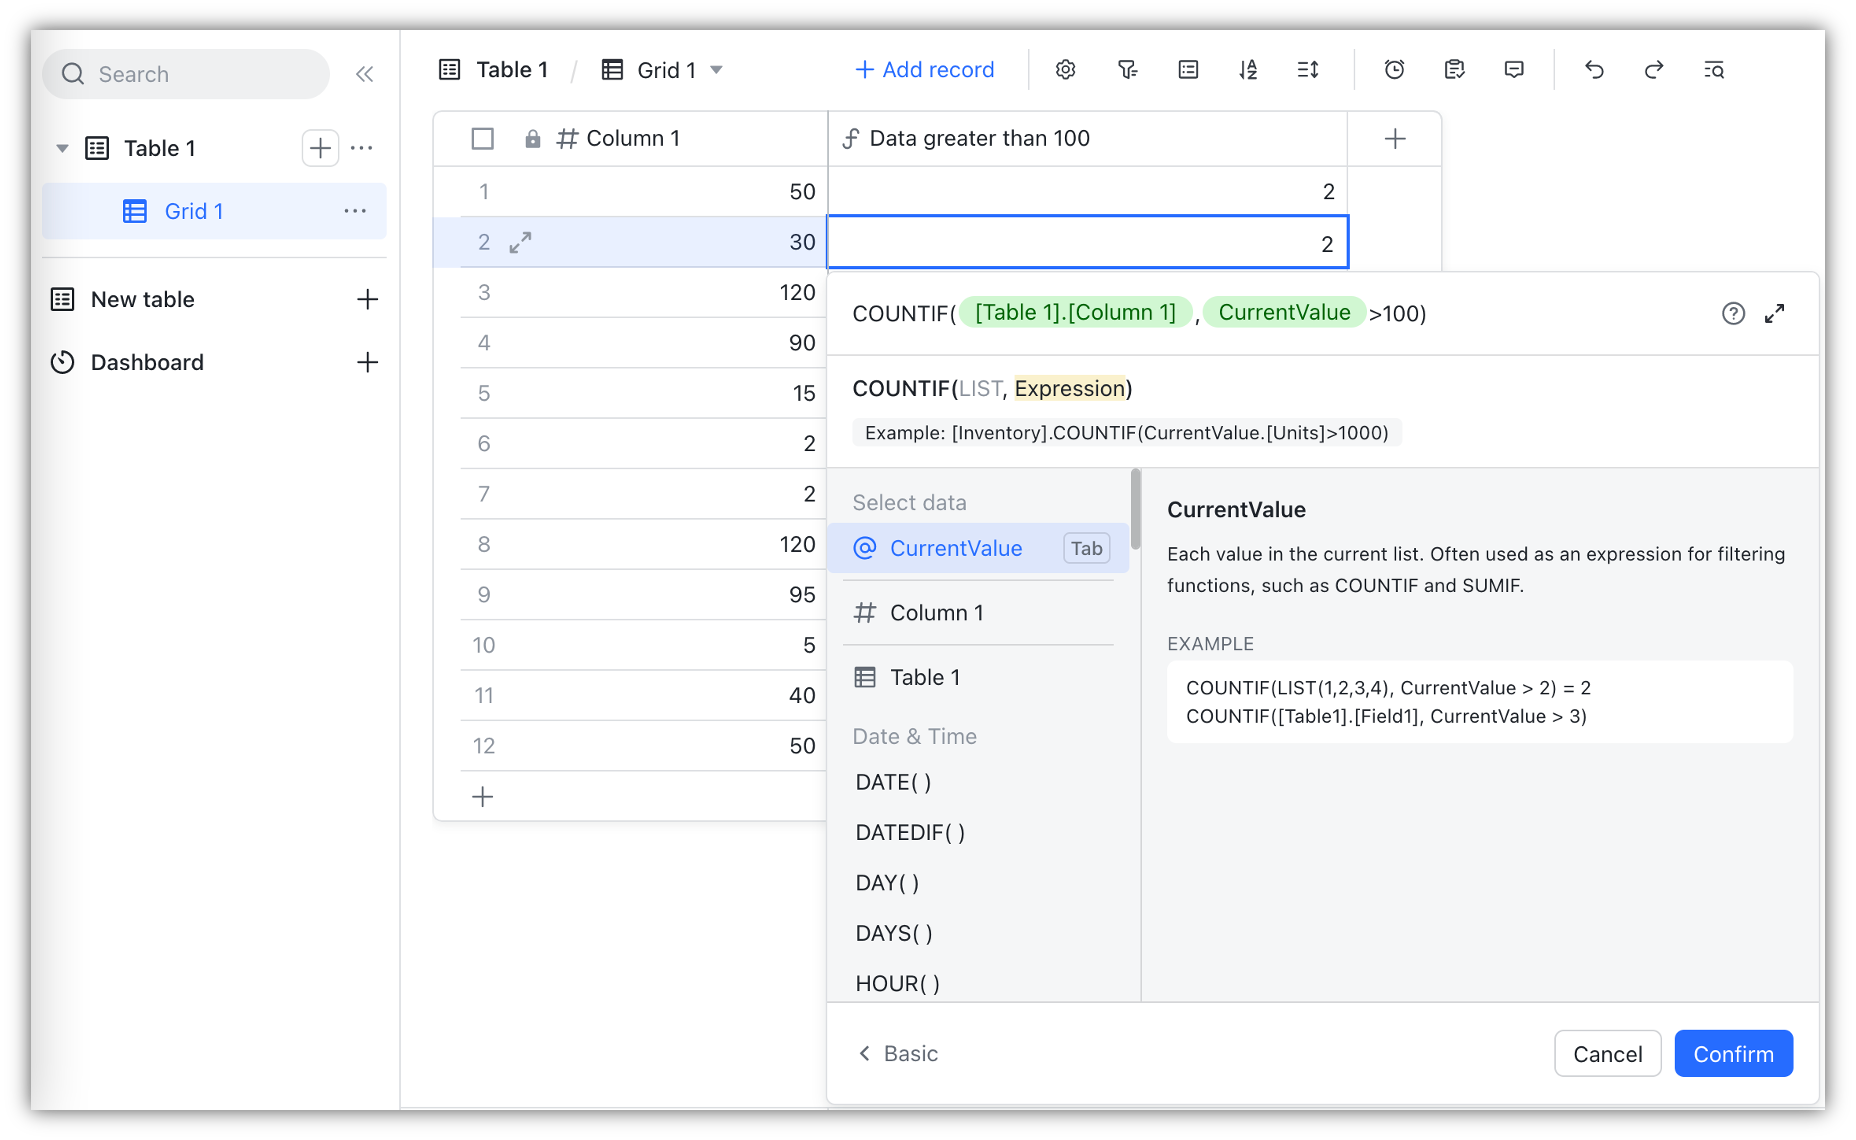Screen dimensions: 1856x1140
Task: Open the reminder alarm clock icon
Action: pyautogui.click(x=1394, y=70)
